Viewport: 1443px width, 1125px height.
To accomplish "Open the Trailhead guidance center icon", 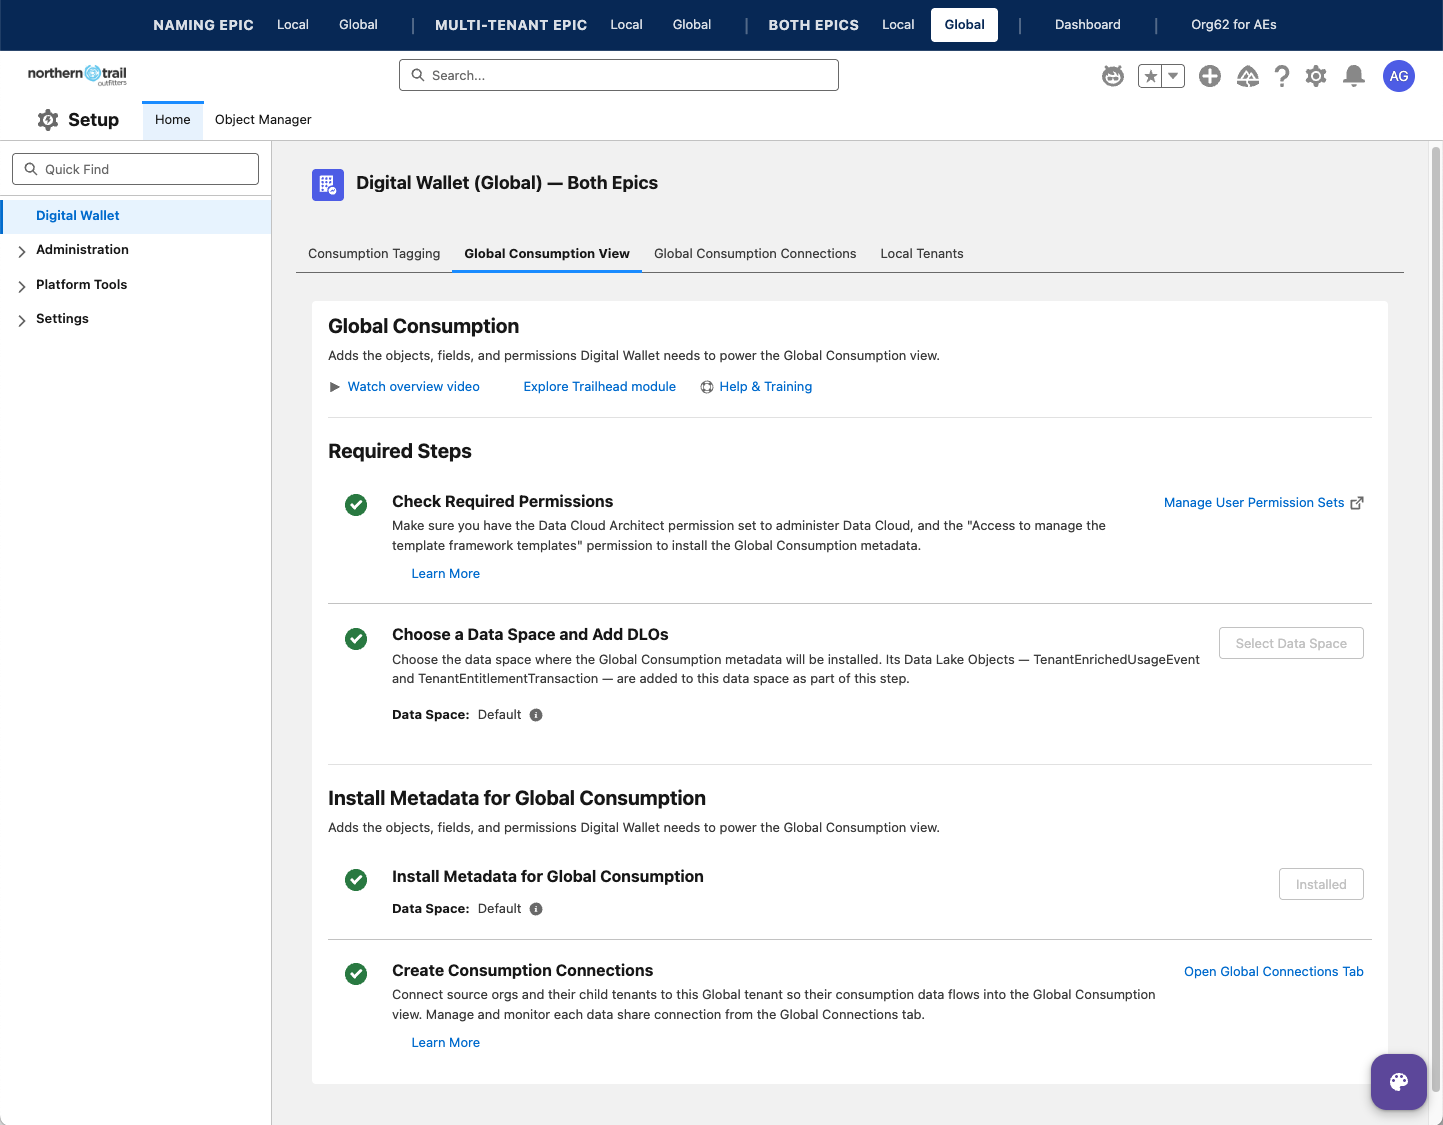I will click(1247, 76).
